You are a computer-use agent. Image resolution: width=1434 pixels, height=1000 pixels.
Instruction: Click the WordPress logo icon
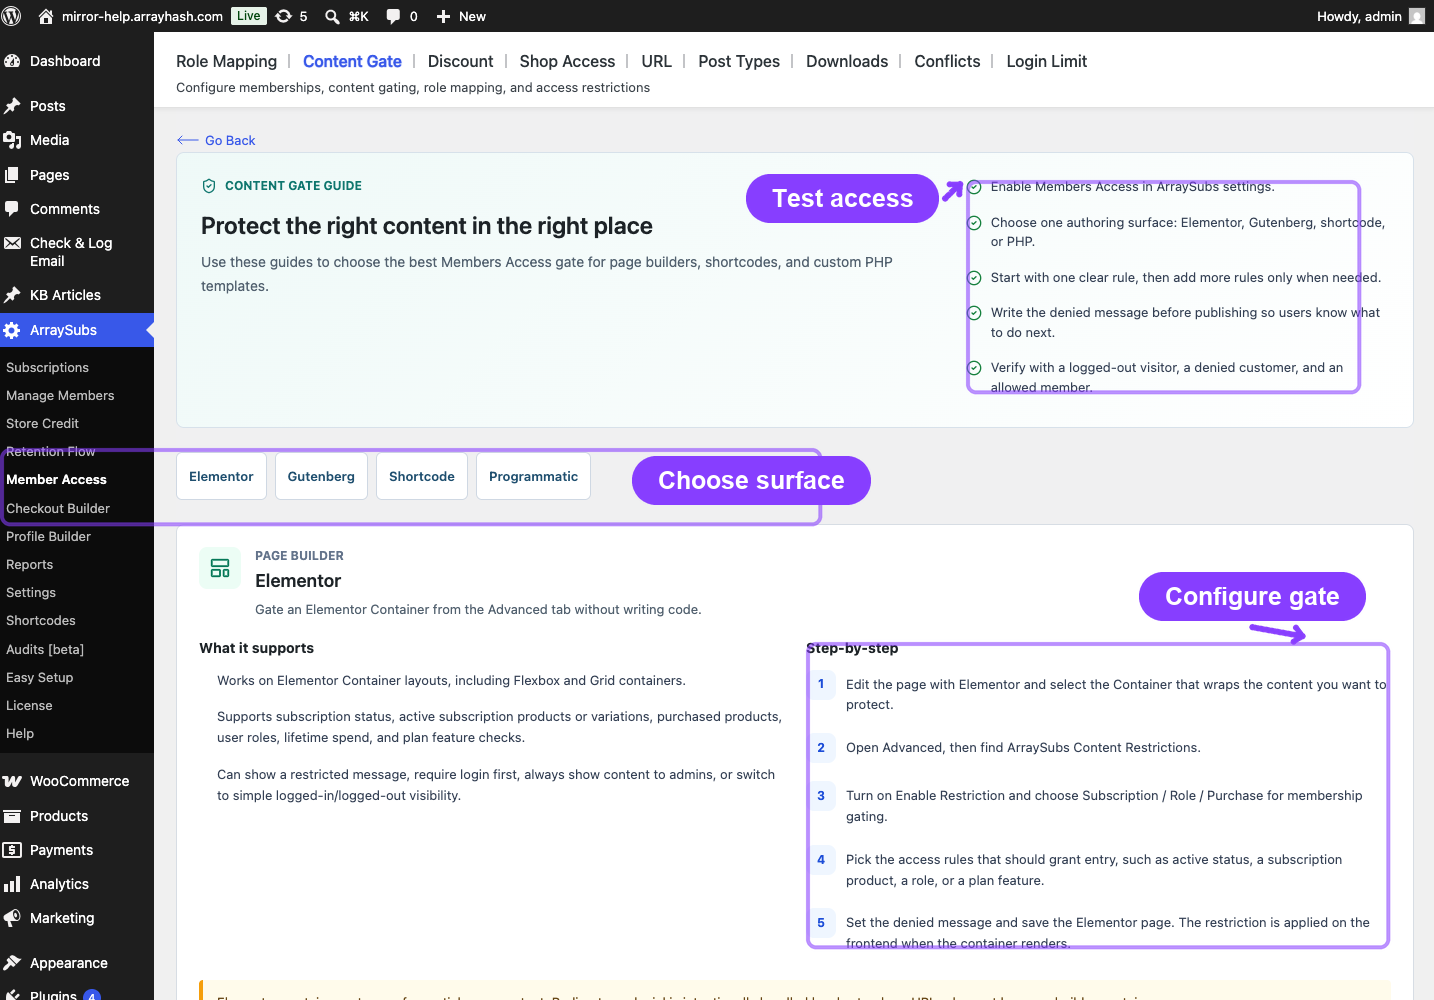(12, 16)
